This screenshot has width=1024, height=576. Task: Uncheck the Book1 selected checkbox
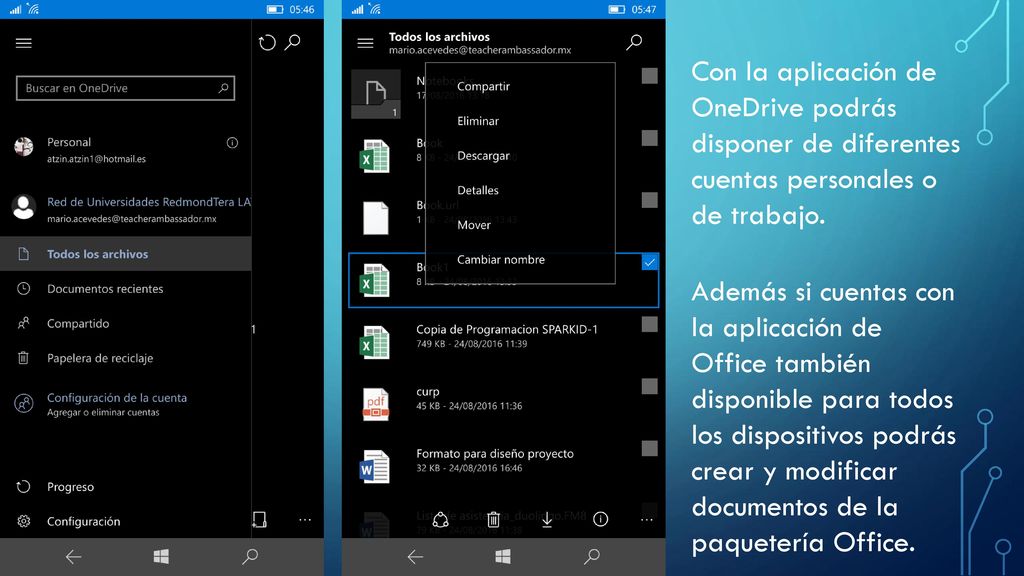(x=649, y=263)
